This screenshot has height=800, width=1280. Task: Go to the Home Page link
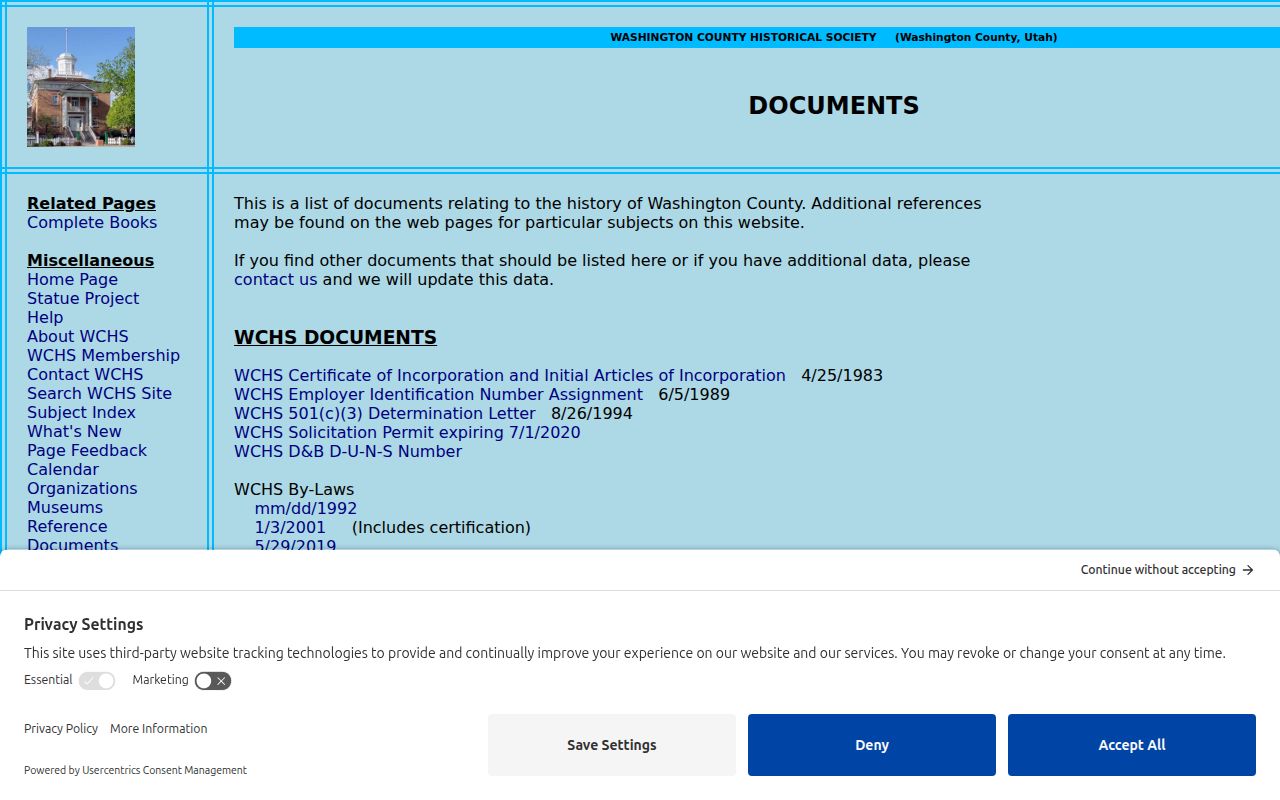tap(72, 280)
